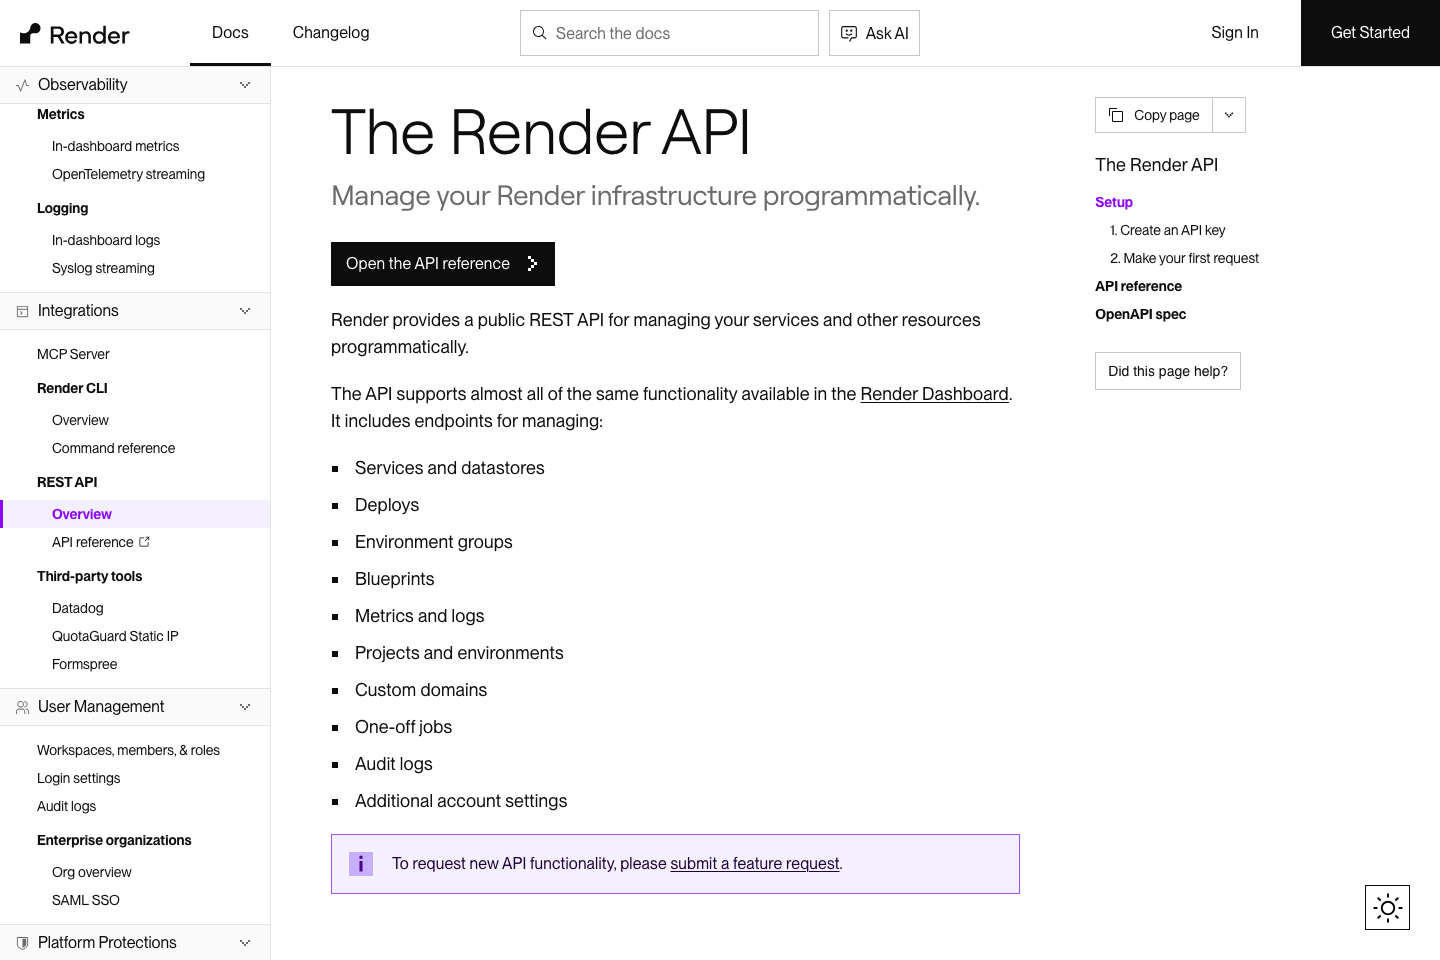Open the Copy page dropdown arrow
The height and width of the screenshot is (960, 1440).
(1228, 114)
